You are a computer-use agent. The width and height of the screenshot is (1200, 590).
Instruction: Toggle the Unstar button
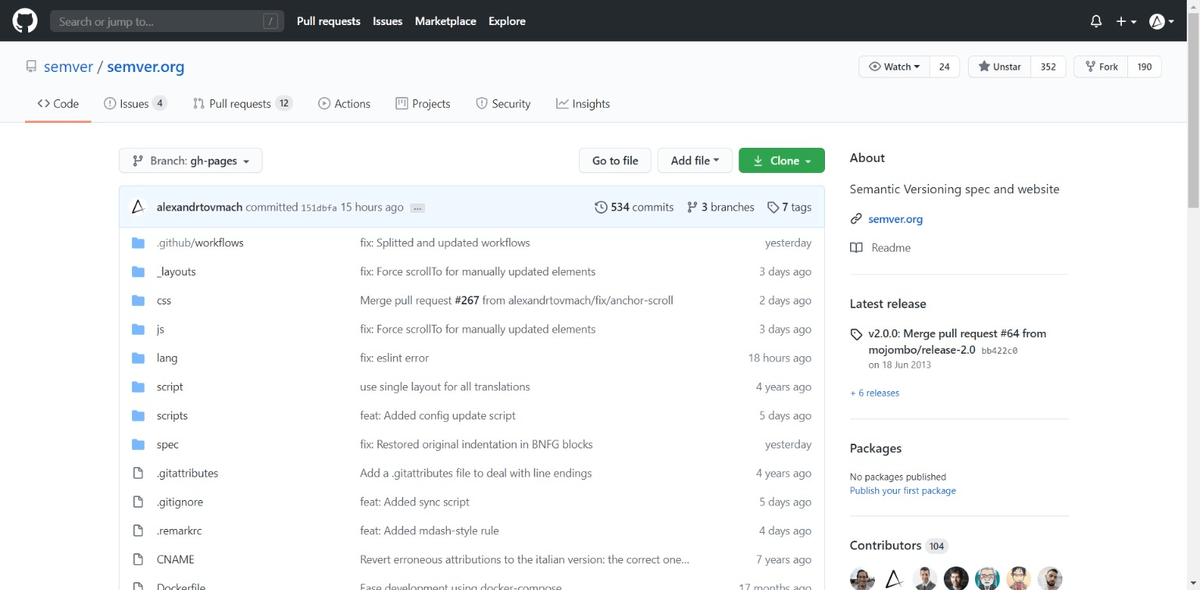click(x=999, y=67)
